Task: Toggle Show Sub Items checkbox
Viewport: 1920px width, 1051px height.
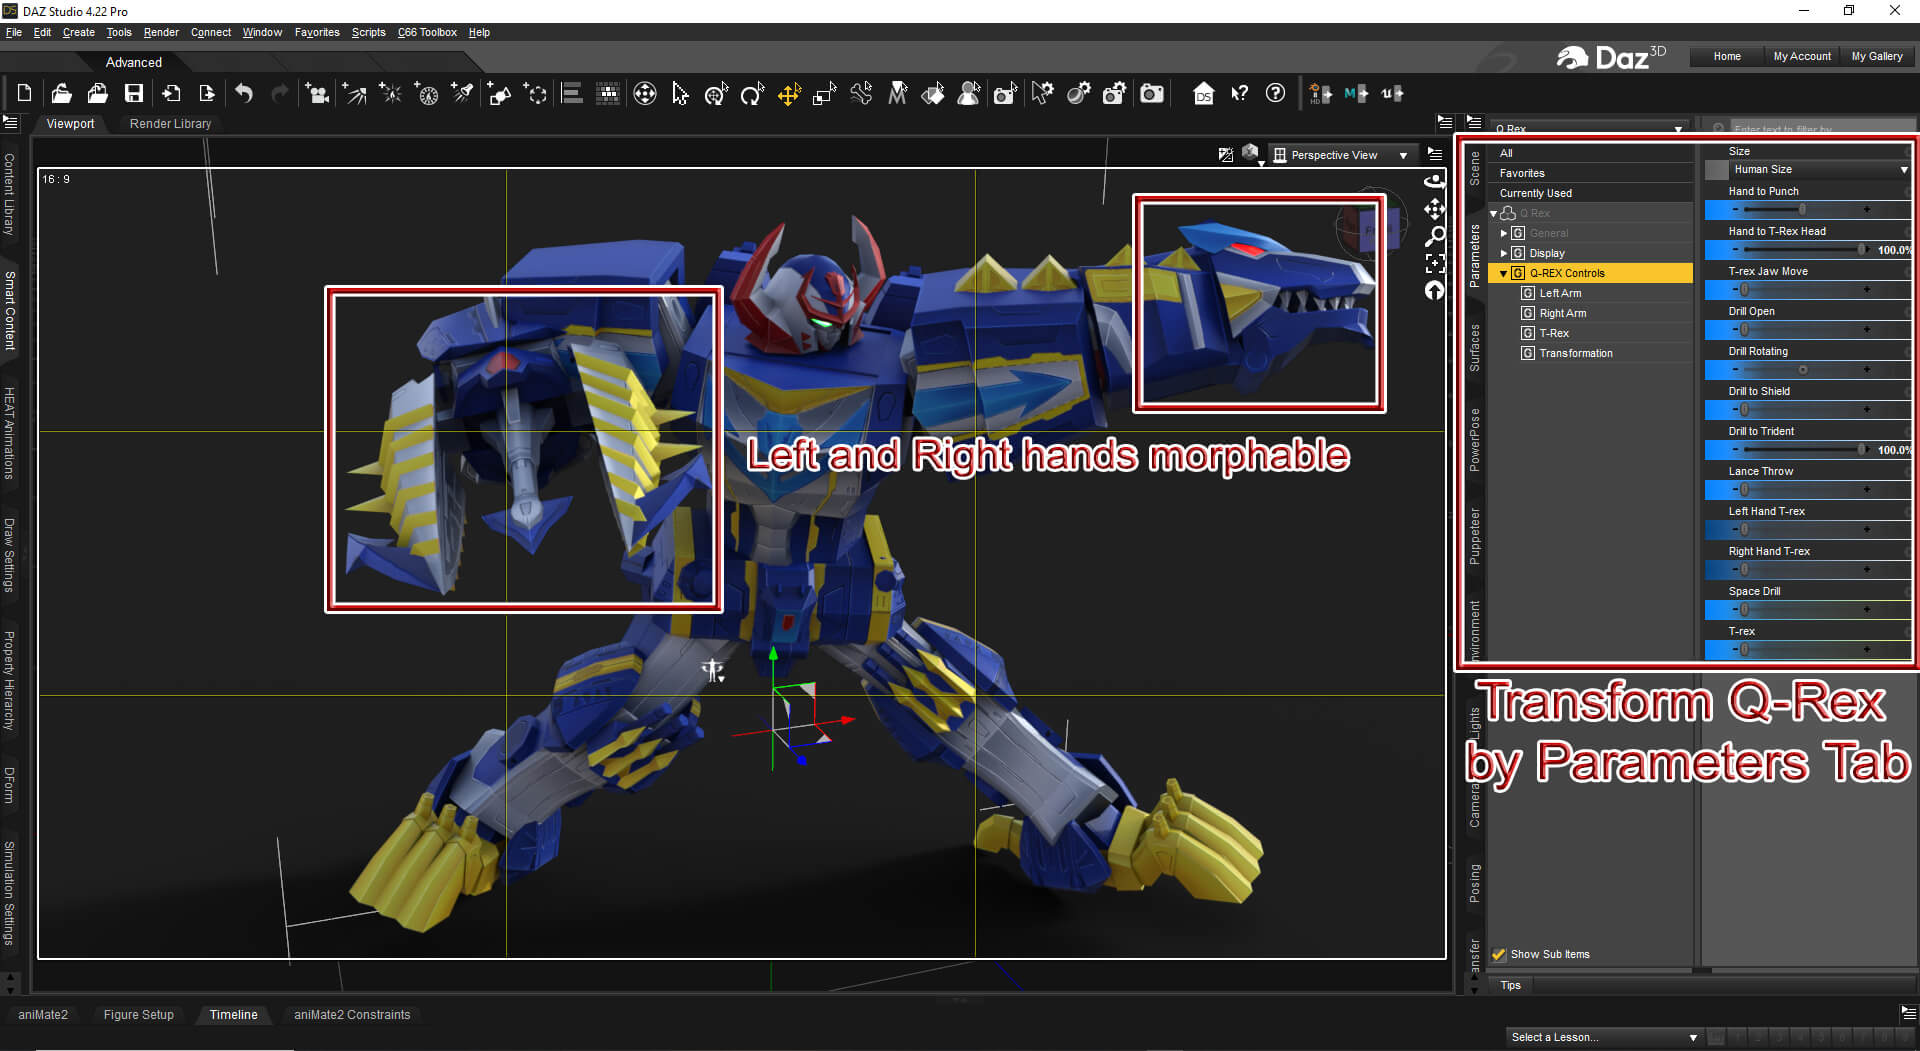Action: [x=1499, y=954]
